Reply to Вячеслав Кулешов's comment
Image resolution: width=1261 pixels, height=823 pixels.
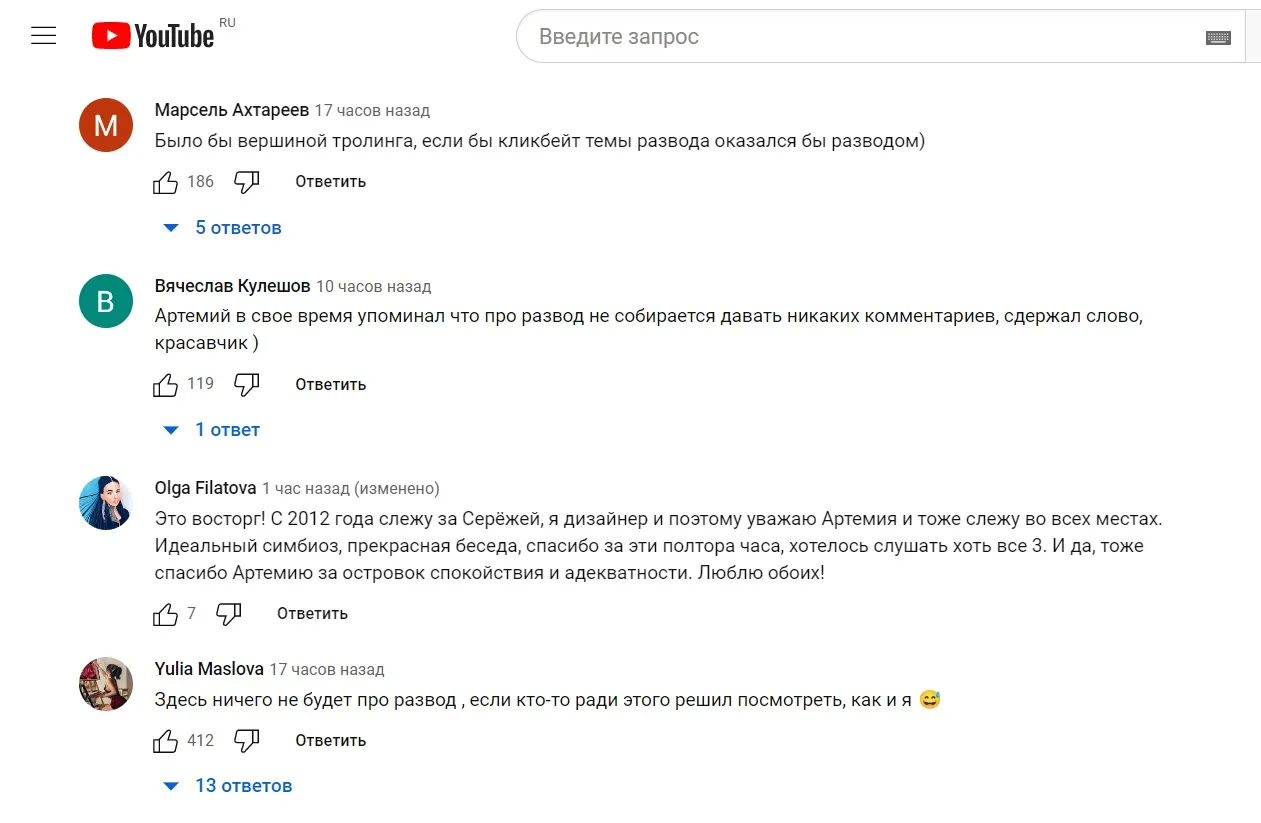(x=330, y=384)
